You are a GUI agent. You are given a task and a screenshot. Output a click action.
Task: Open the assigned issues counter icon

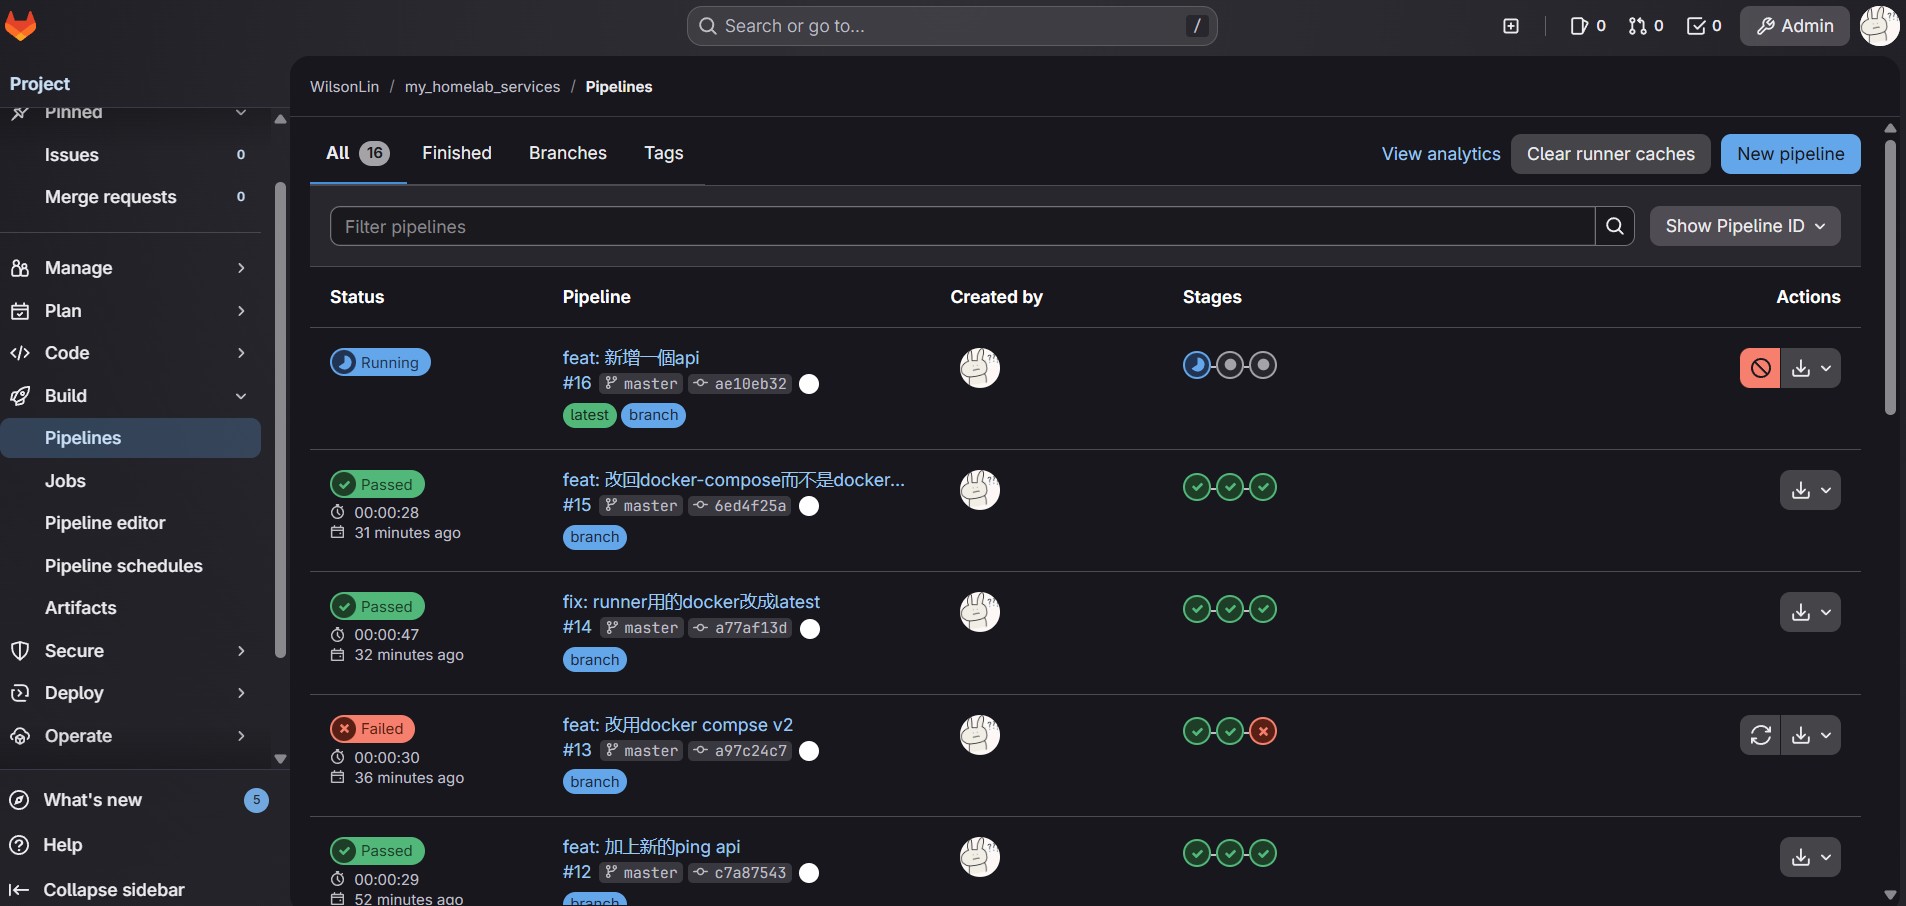1587,26
